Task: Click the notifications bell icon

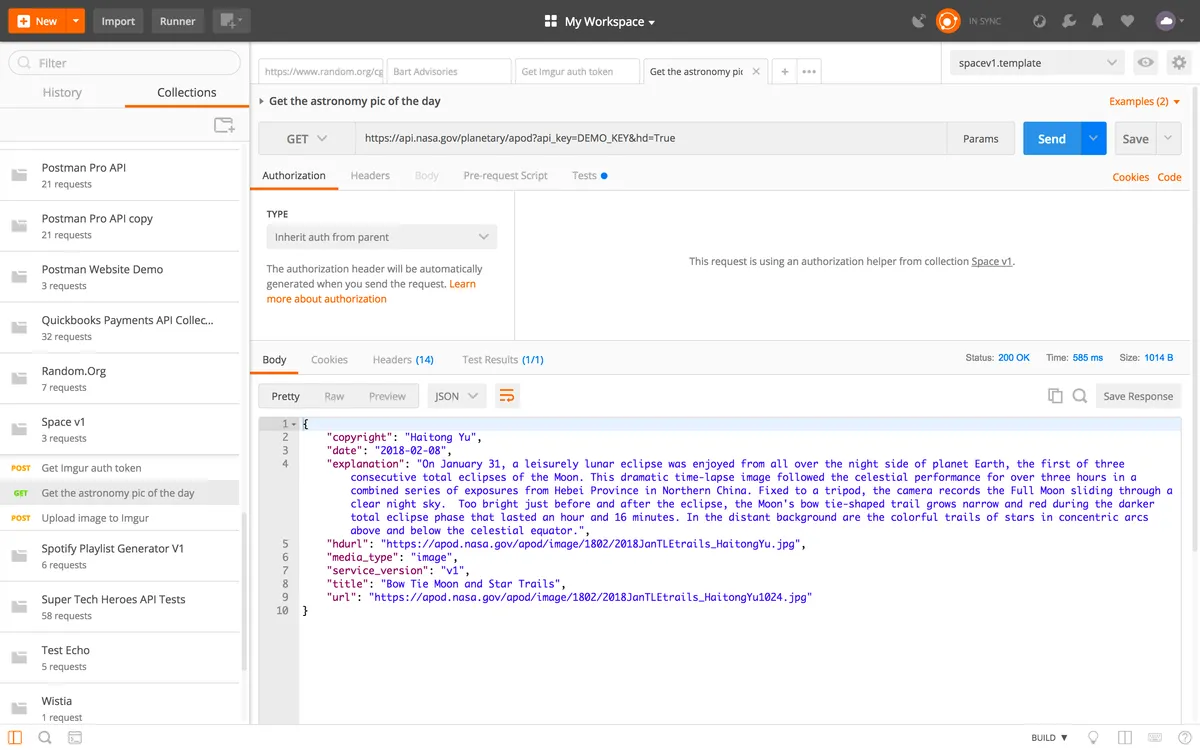Action: pos(1098,21)
